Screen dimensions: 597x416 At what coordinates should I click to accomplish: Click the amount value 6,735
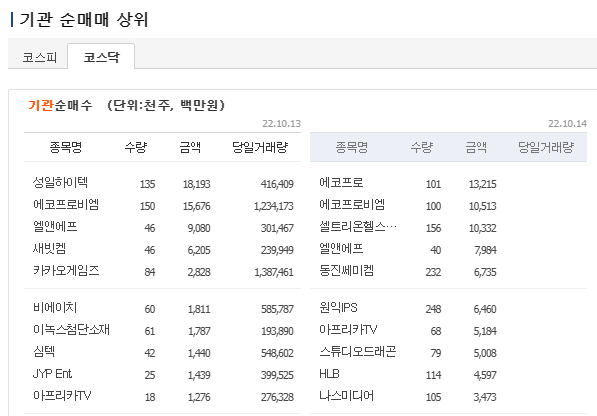click(x=485, y=273)
